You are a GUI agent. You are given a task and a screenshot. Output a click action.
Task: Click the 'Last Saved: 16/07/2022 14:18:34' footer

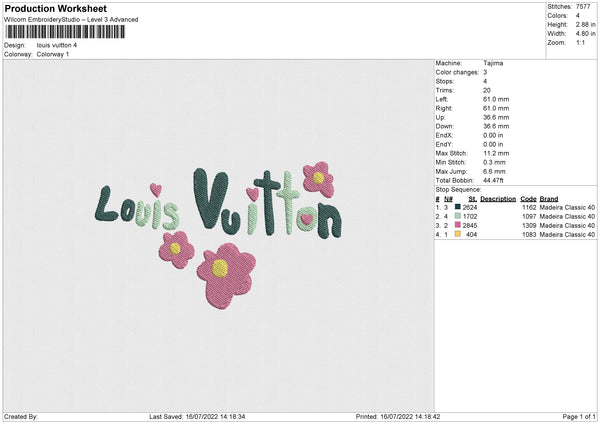(x=197, y=417)
